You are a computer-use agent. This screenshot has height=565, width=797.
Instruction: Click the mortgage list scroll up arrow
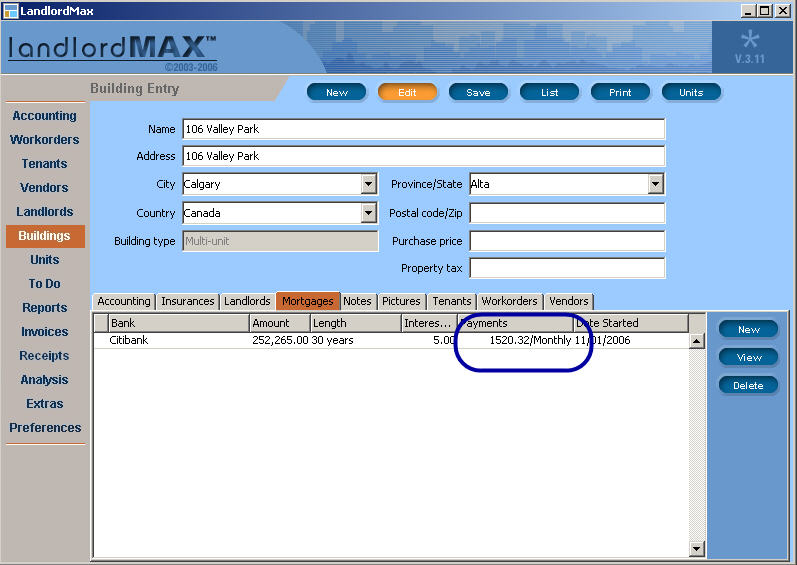pos(697,341)
